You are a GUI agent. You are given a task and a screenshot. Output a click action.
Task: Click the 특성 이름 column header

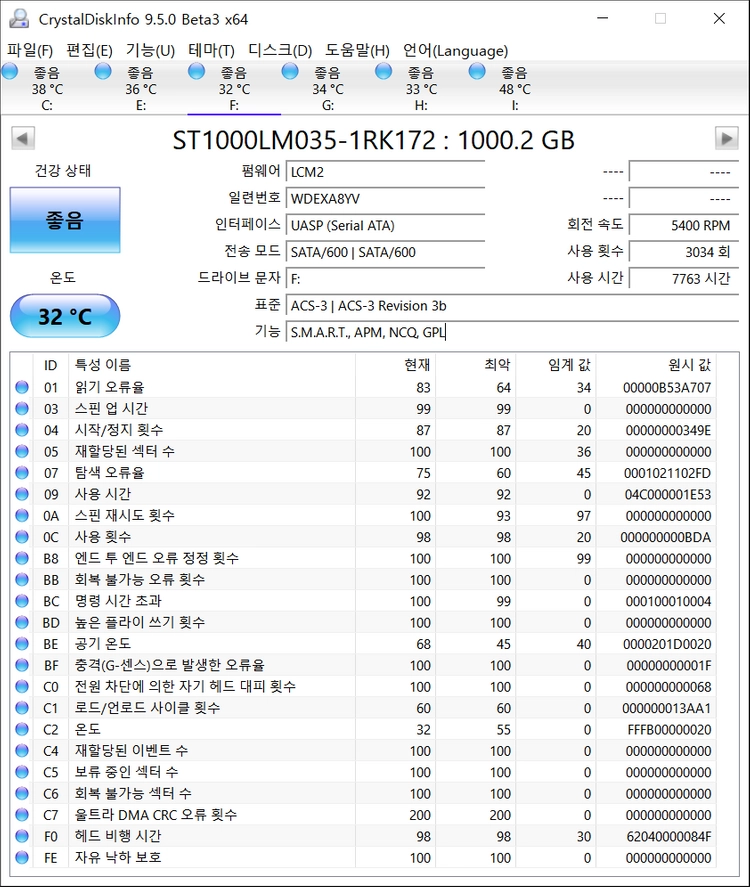[x=212, y=365]
